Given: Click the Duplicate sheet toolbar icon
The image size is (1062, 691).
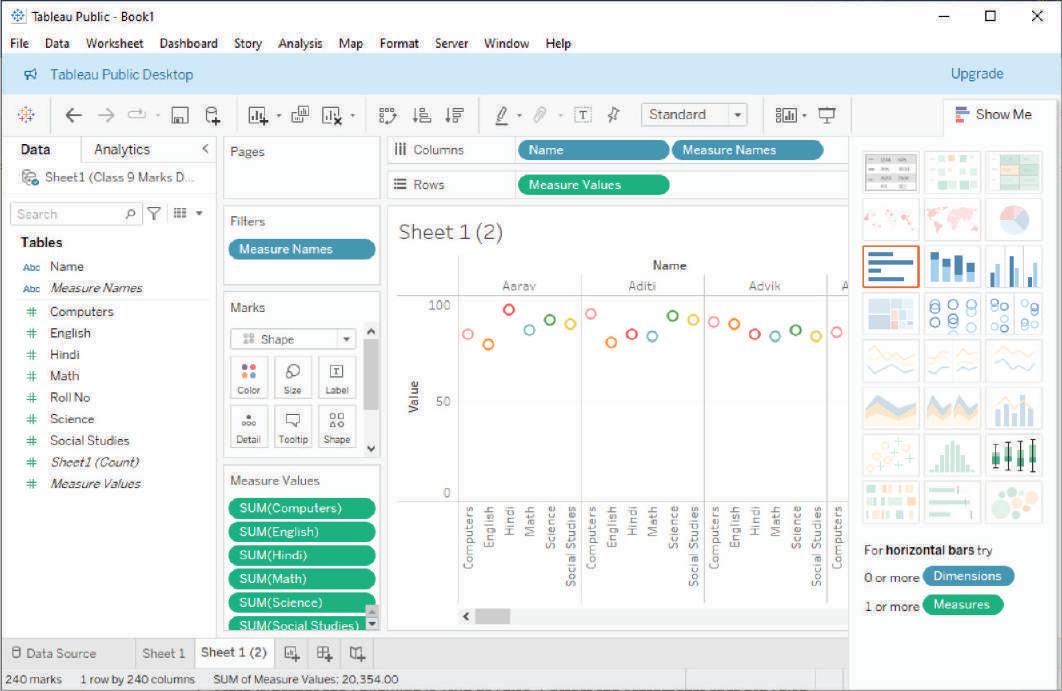Looking at the screenshot, I should click(x=300, y=114).
